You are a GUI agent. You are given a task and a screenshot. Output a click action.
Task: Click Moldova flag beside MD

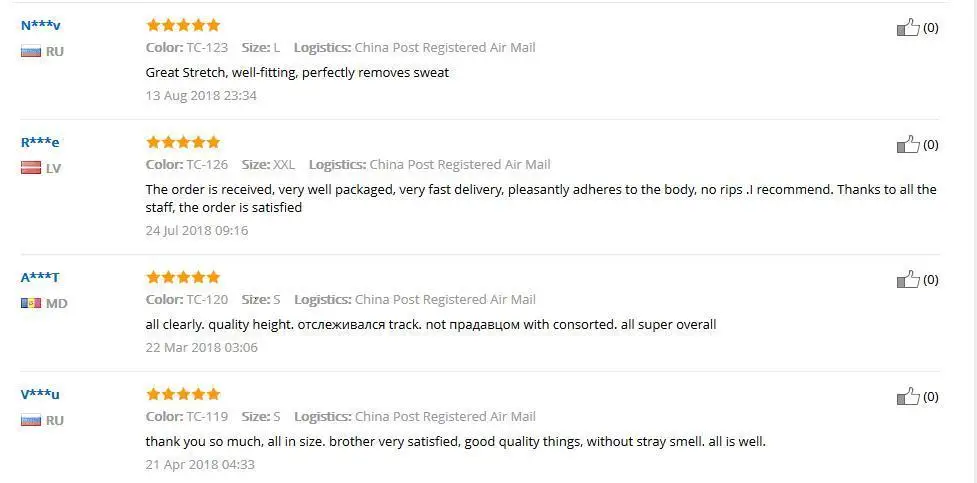pyautogui.click(x=31, y=303)
